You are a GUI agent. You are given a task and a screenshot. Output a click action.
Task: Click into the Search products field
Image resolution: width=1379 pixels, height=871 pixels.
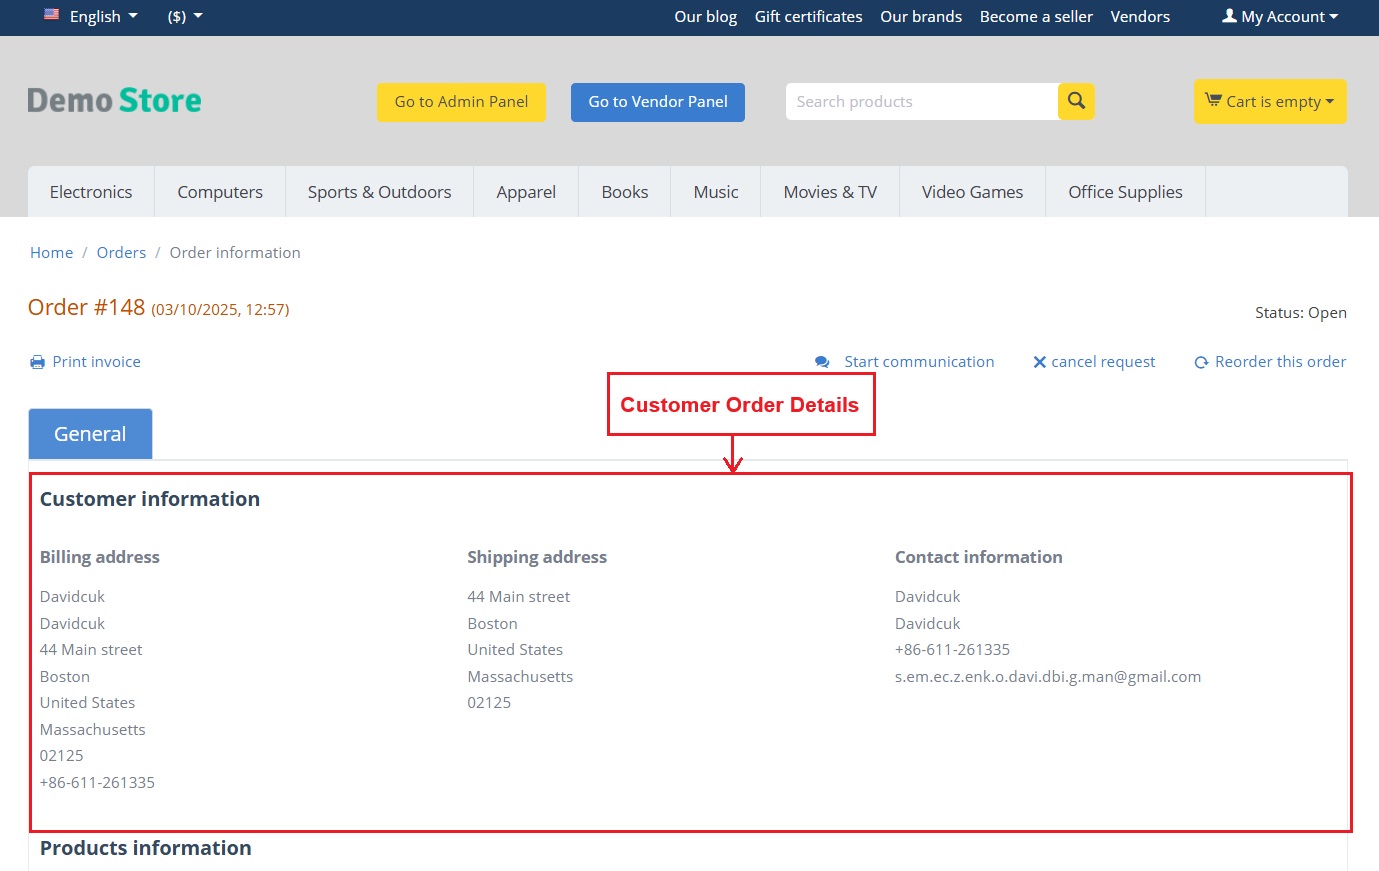[920, 101]
